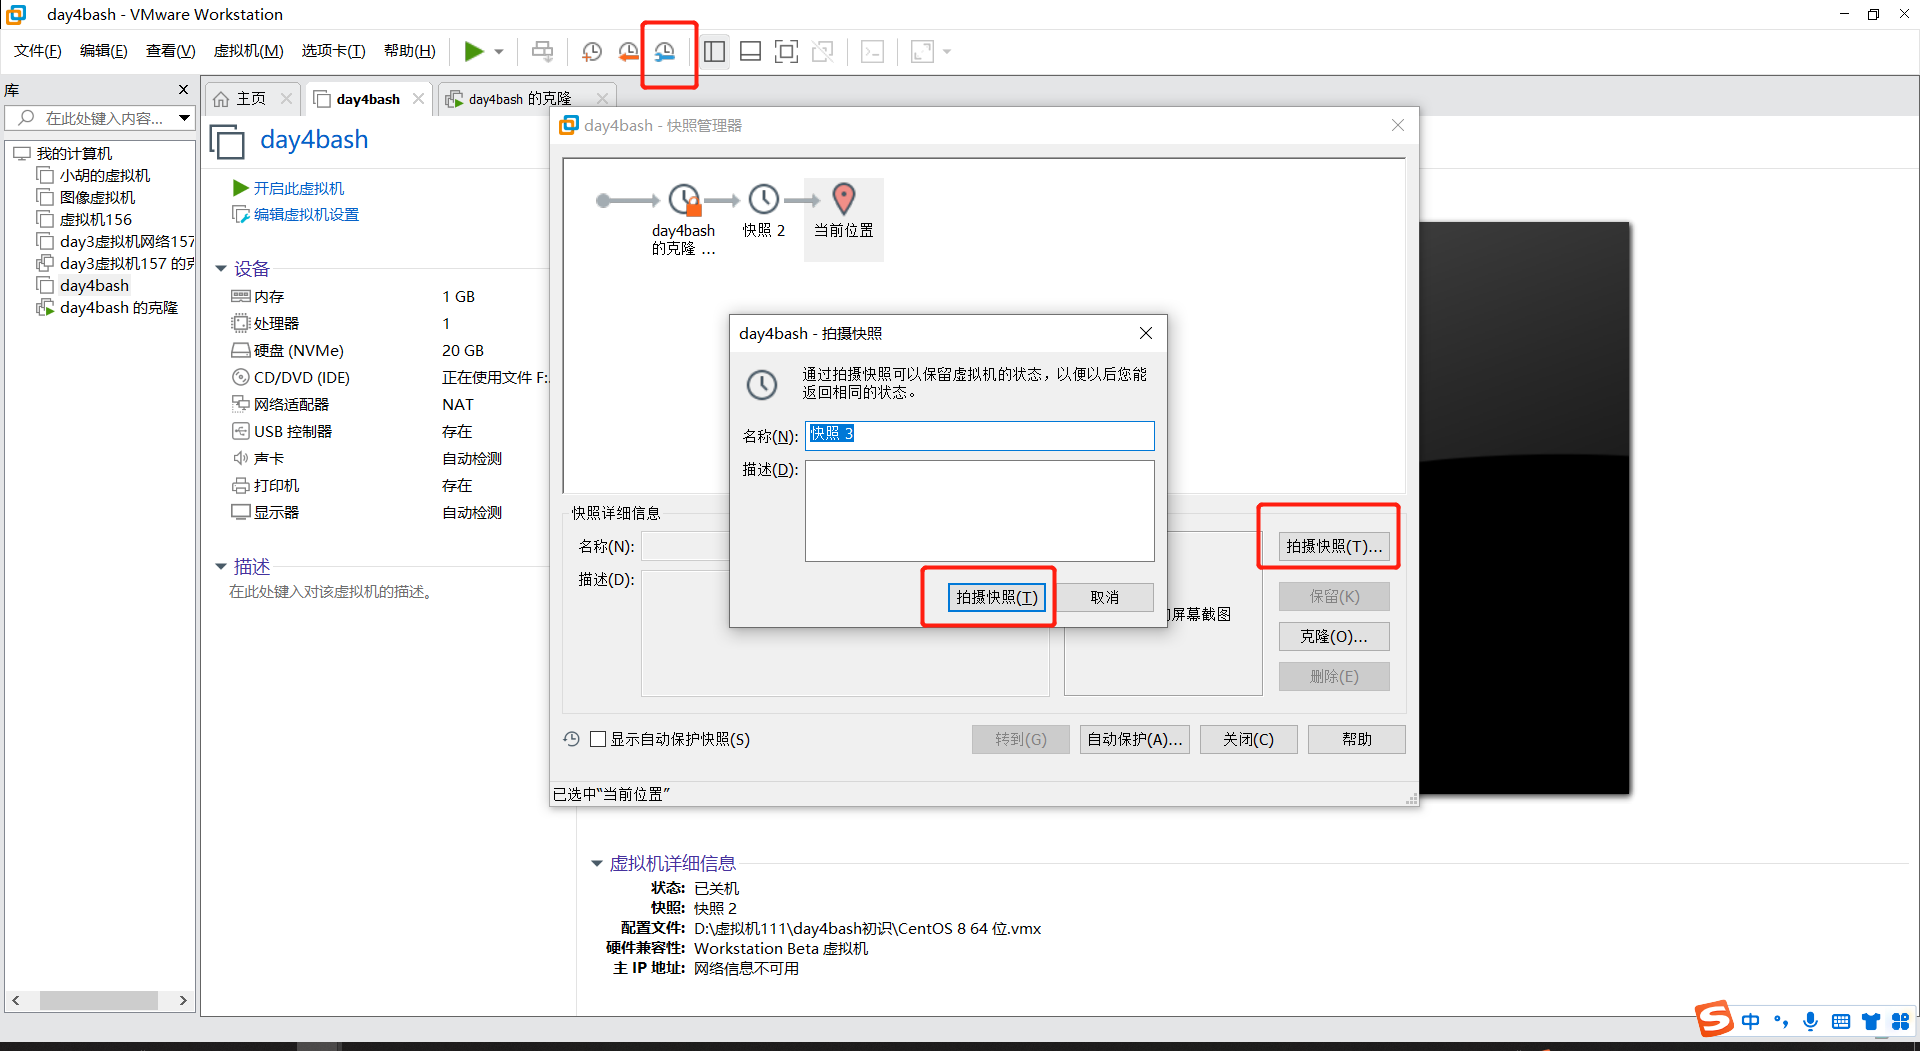Screen dimensions: 1920x1051
Task: Click the Unity mode toolbar icon
Action: 823,51
